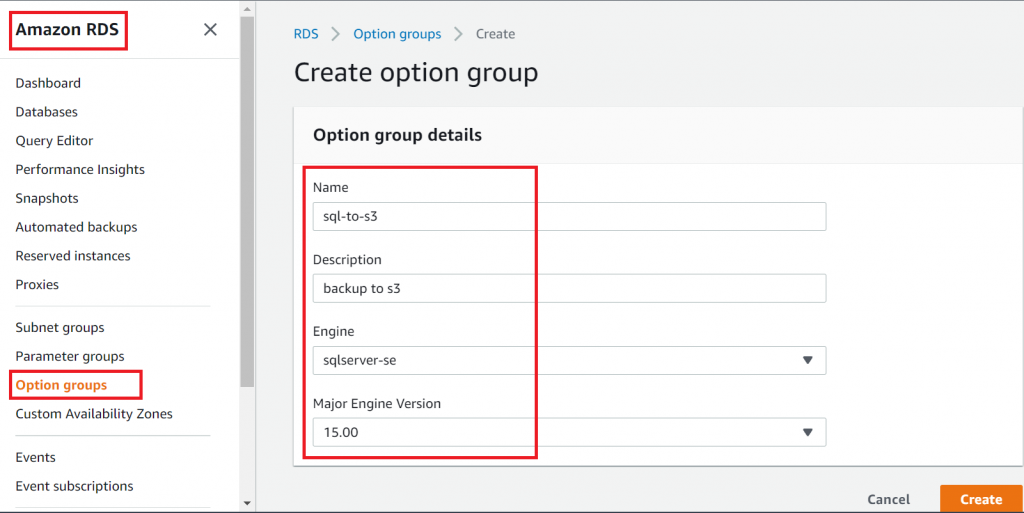Go to Automated backups
1024x513 pixels.
pos(76,227)
